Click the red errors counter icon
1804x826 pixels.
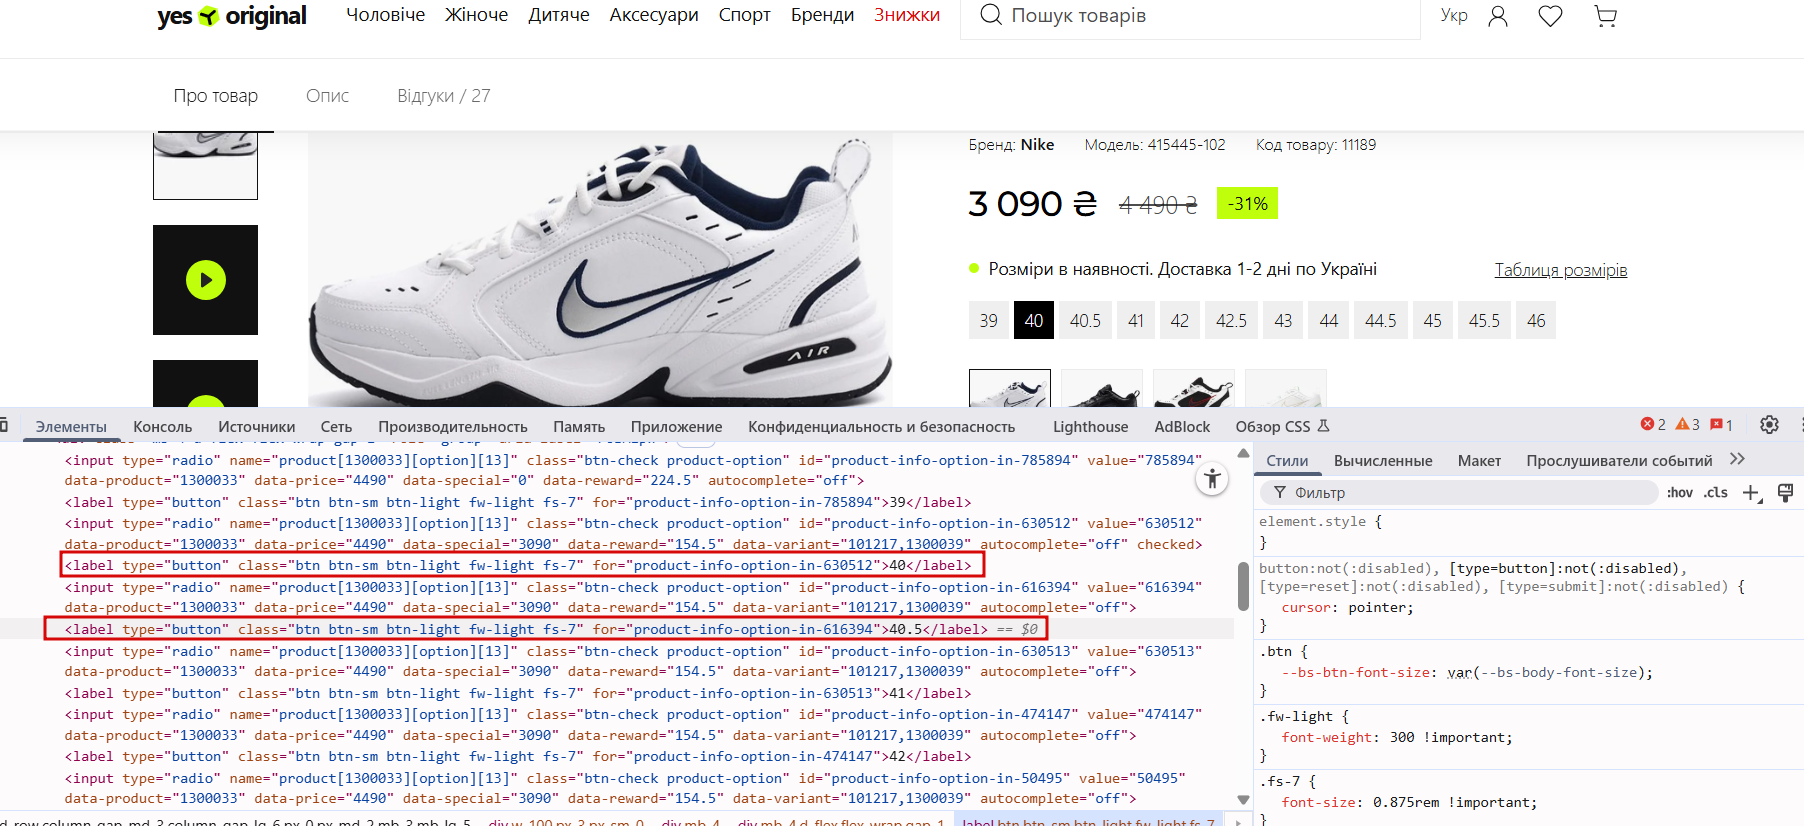coord(1653,425)
